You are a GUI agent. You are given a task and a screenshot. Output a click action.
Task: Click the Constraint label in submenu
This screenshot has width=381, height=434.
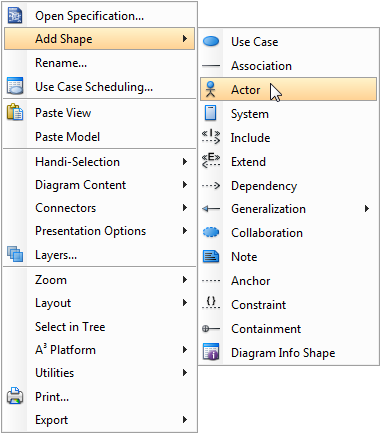tap(259, 305)
